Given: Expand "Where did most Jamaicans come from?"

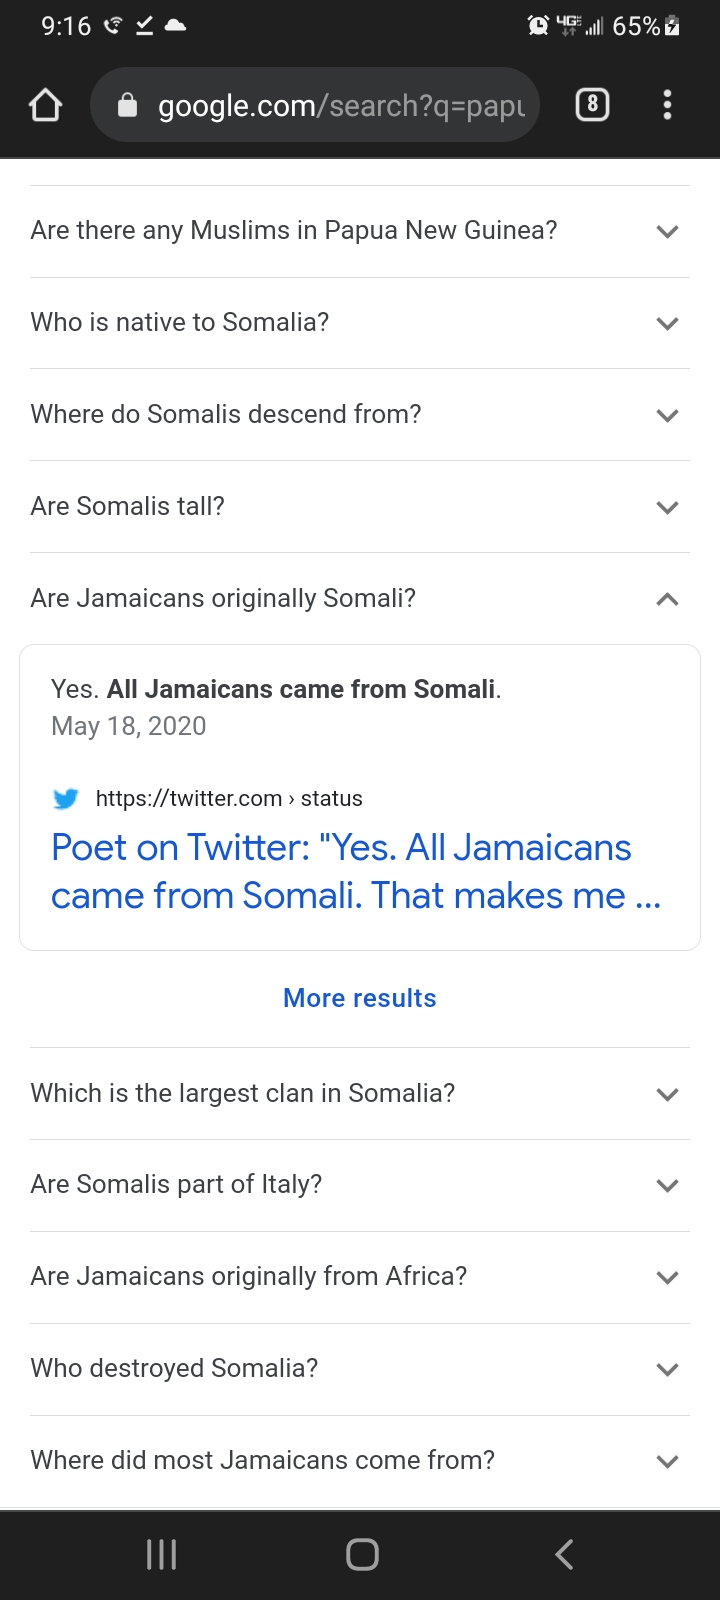Looking at the screenshot, I should click(x=360, y=1461).
